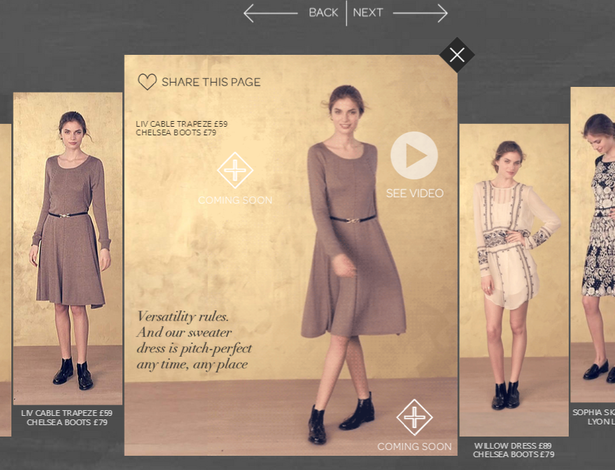Select the Willow Dress thumbnail

pyautogui.click(x=514, y=280)
